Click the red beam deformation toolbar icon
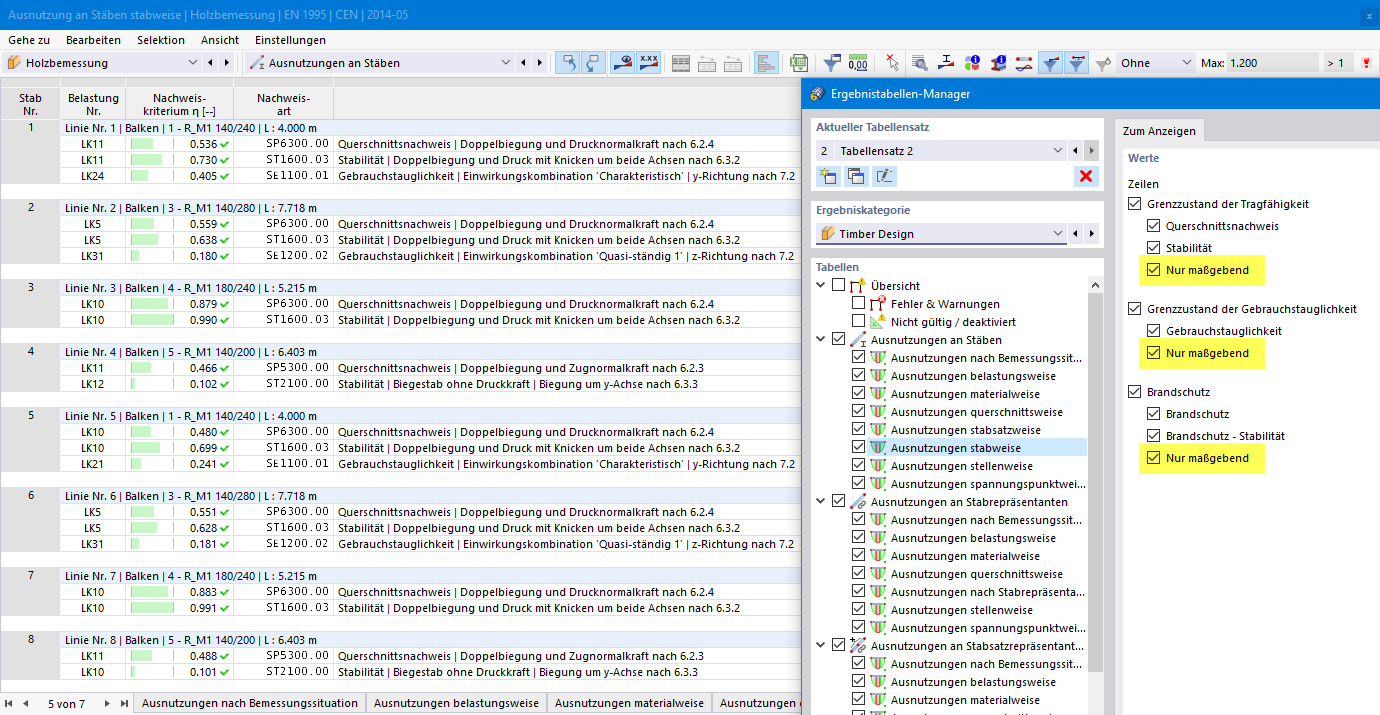This screenshot has height=715, width=1380. (1024, 63)
